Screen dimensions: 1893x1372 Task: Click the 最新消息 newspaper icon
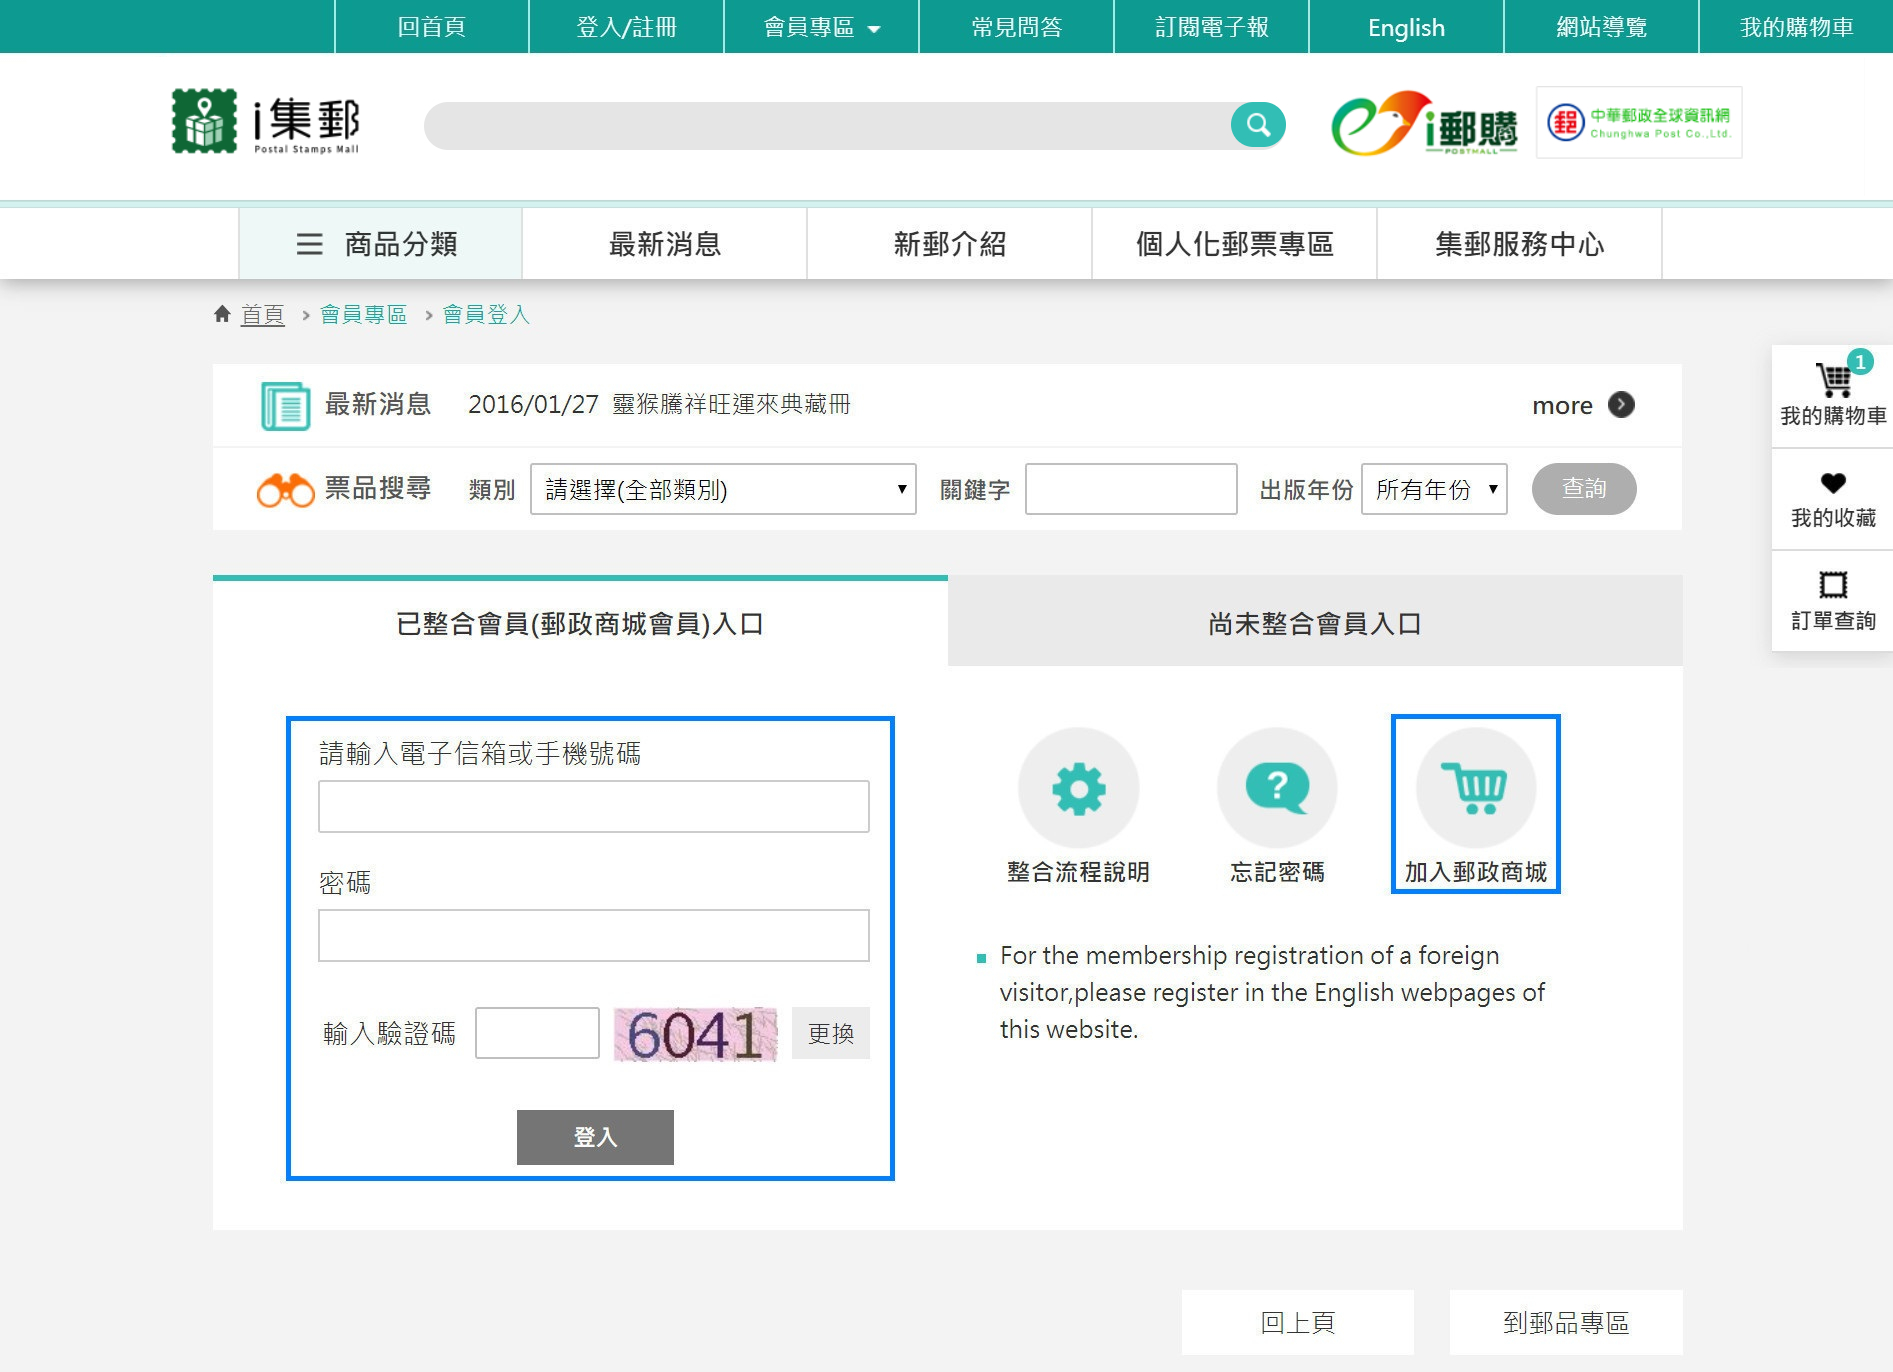286,405
